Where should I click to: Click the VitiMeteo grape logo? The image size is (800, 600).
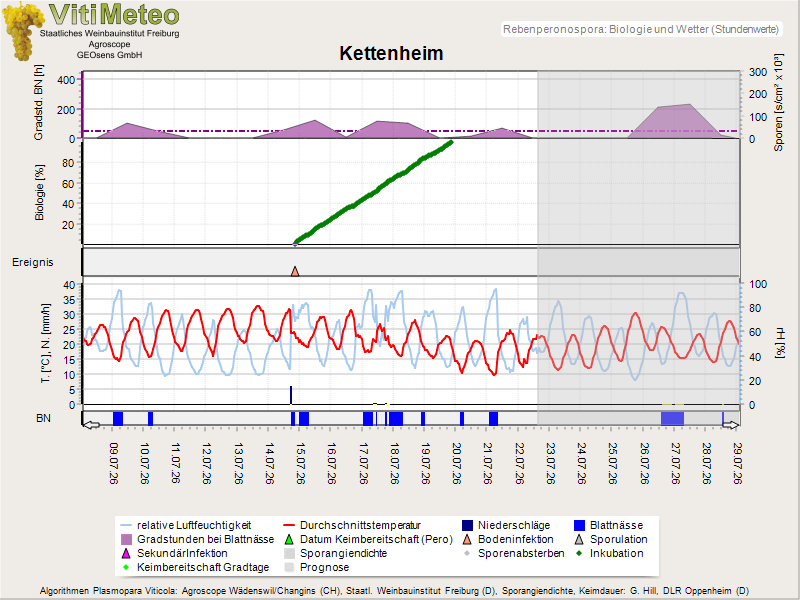21,31
